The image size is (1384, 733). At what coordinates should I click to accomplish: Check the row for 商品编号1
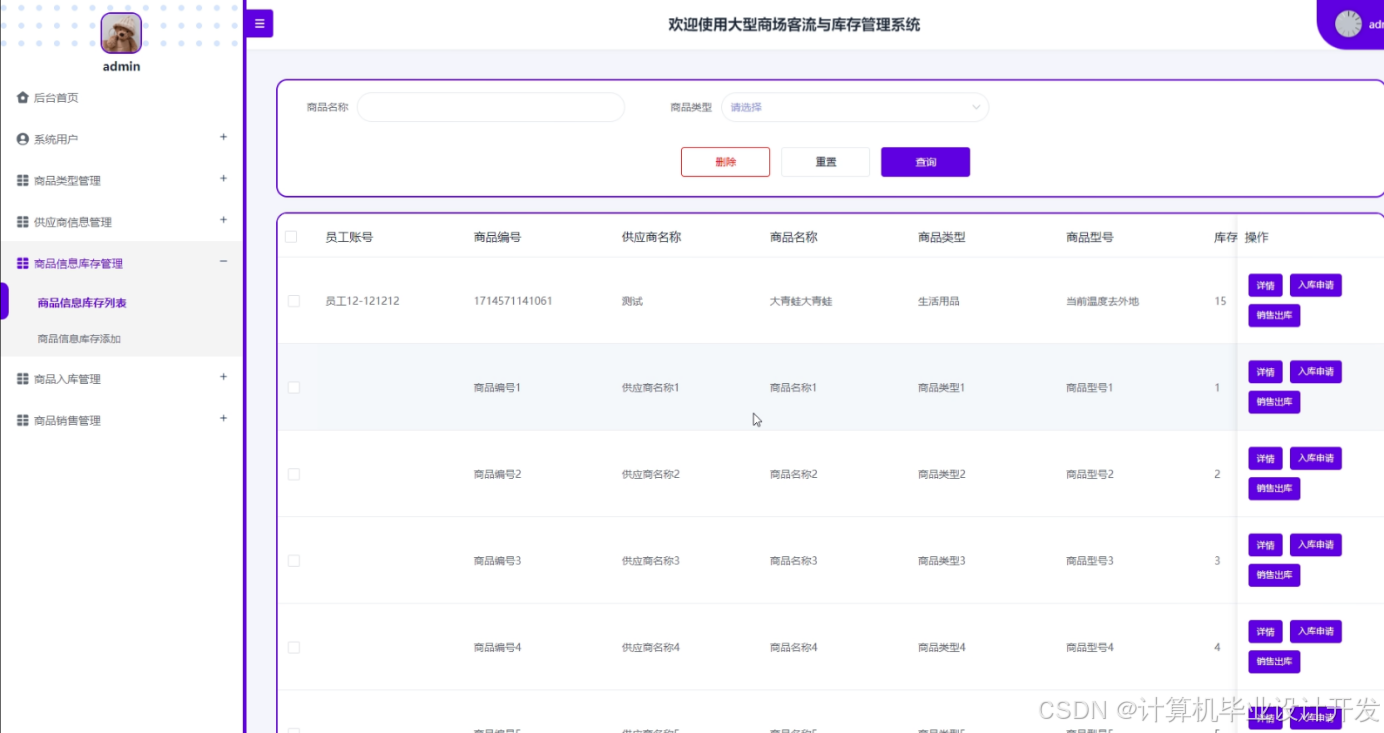[x=294, y=387]
